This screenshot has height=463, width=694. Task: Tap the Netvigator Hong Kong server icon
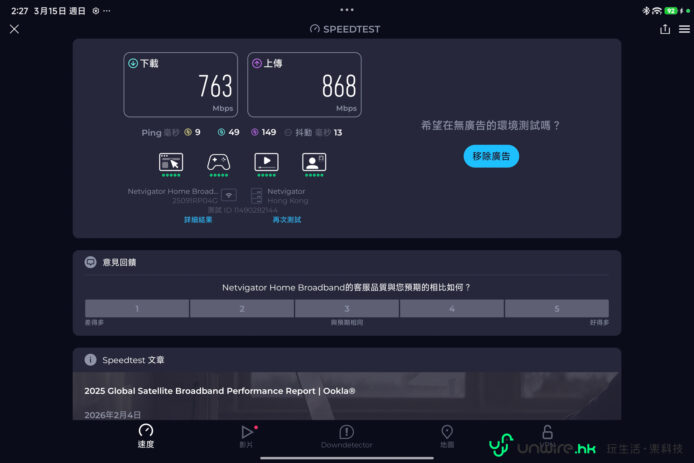(x=256, y=195)
